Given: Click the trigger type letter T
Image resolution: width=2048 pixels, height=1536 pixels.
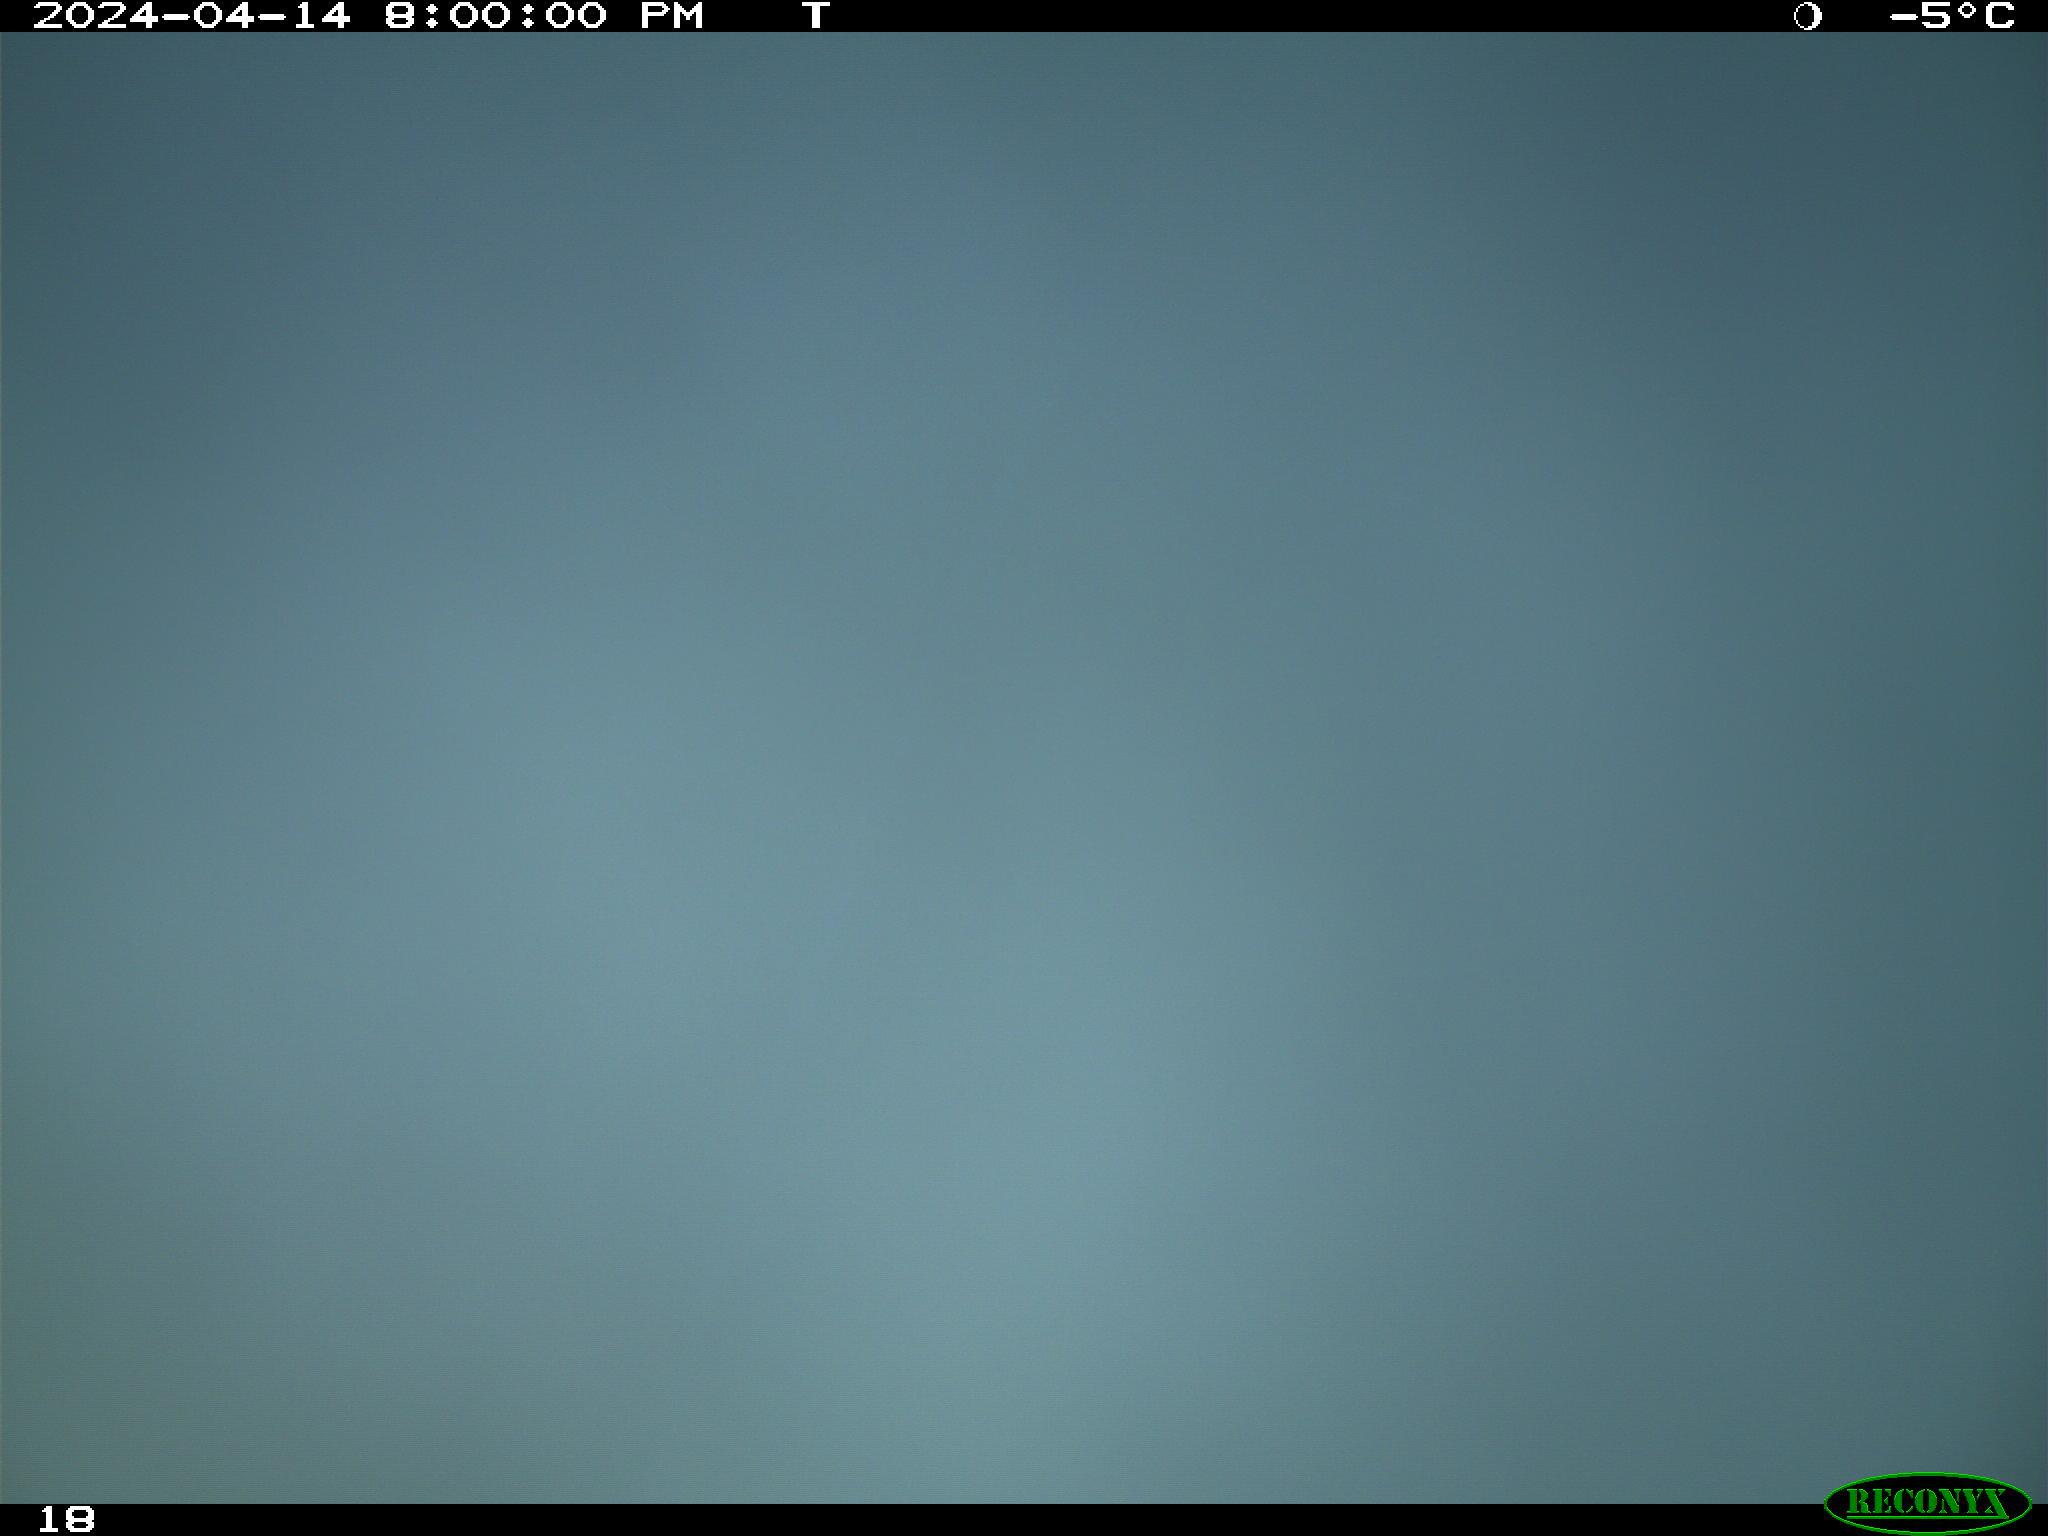Looking at the screenshot, I should tap(816, 16).
